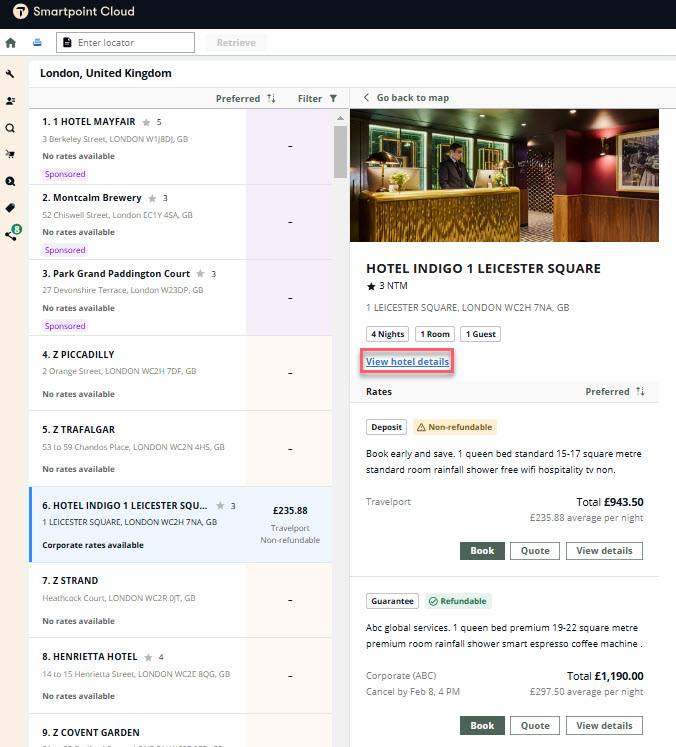This screenshot has width=676, height=747.
Task: Open the wrench tools sidebar icon
Action: 10,73
